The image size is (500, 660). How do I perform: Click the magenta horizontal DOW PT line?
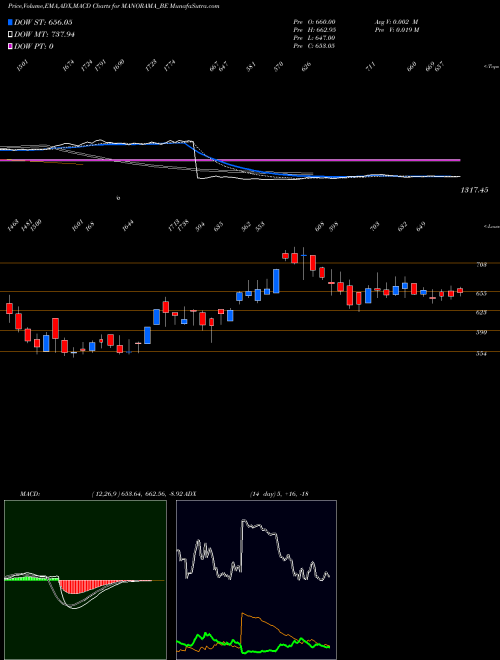[x=230, y=160]
